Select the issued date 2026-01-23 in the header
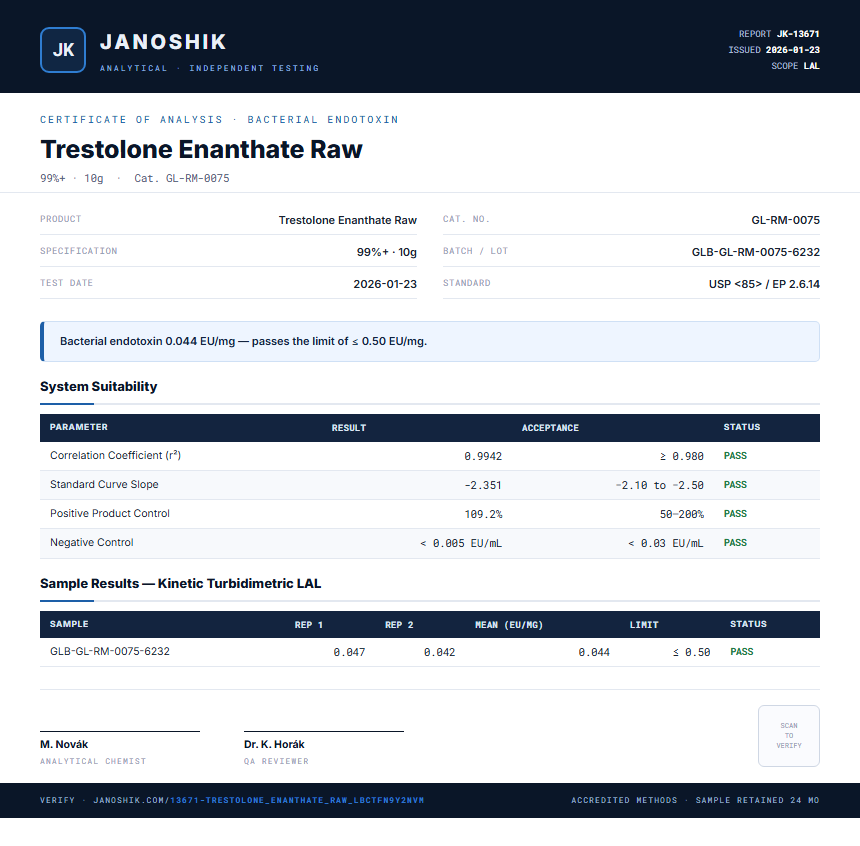Viewport: 860px width, 846px height. tap(793, 50)
